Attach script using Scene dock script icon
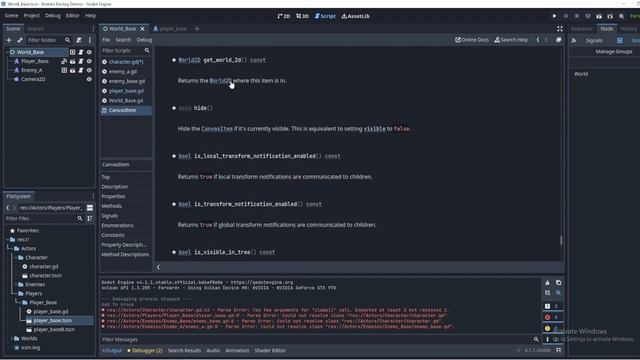 pos(79,40)
